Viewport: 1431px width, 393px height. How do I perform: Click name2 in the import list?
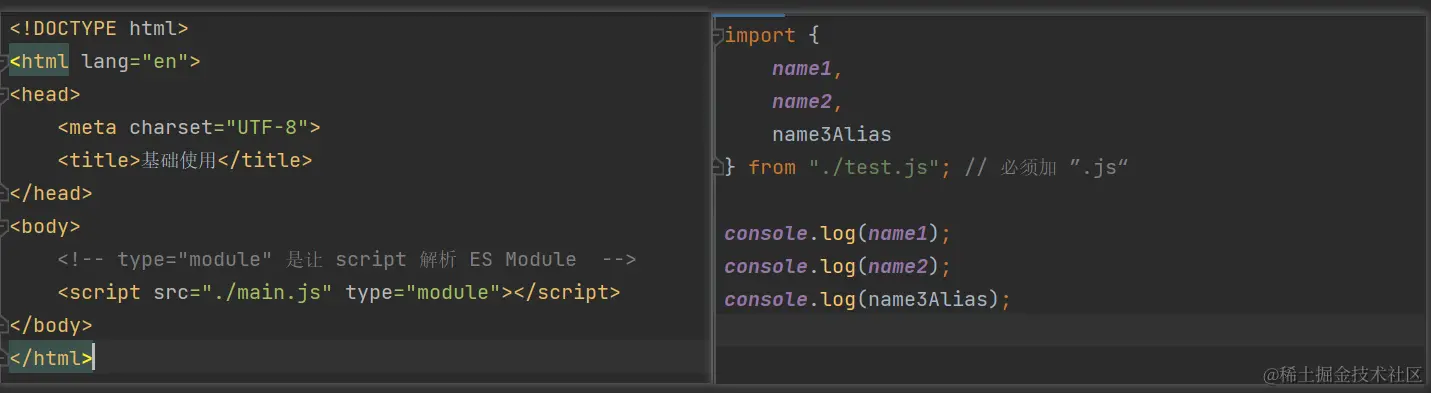click(x=802, y=102)
